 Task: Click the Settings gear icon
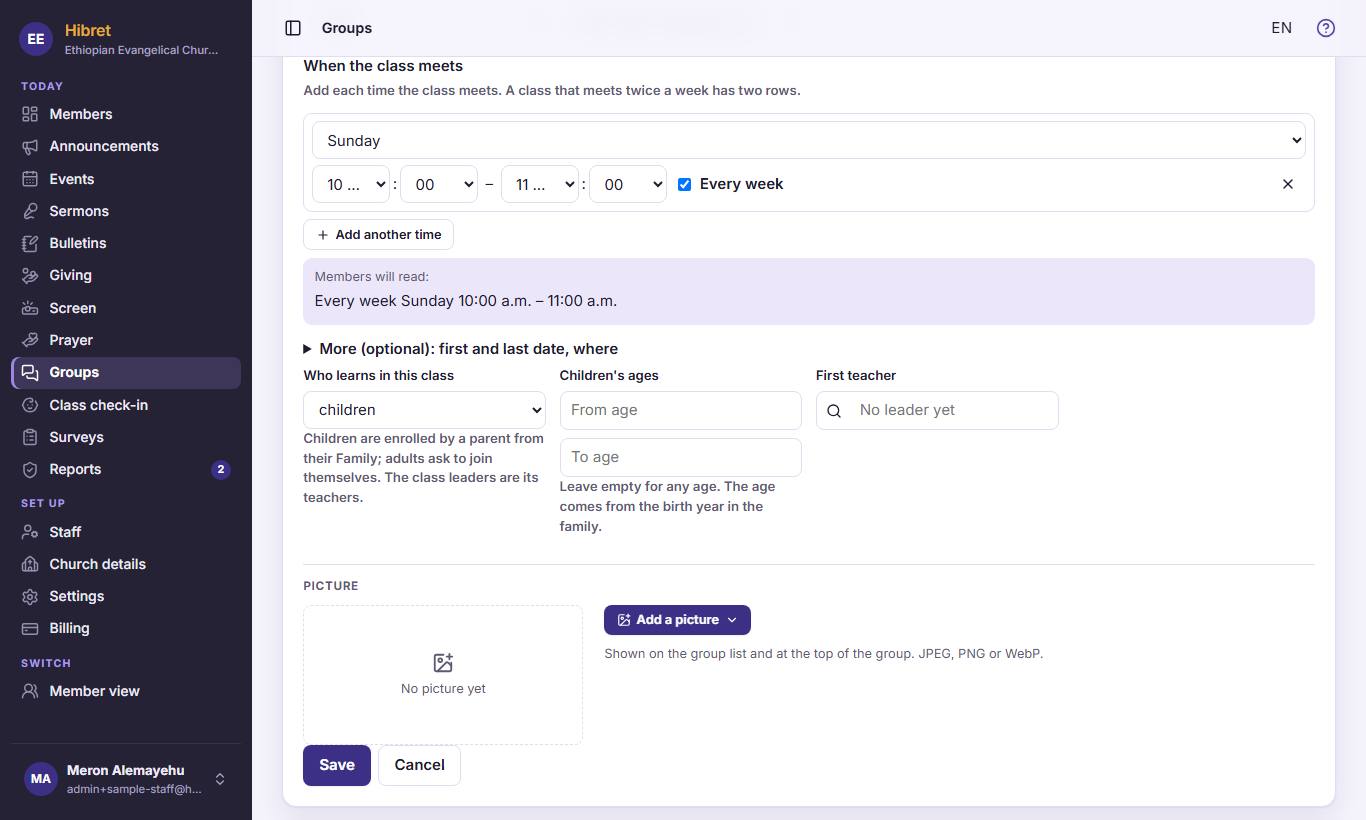[x=30, y=596]
